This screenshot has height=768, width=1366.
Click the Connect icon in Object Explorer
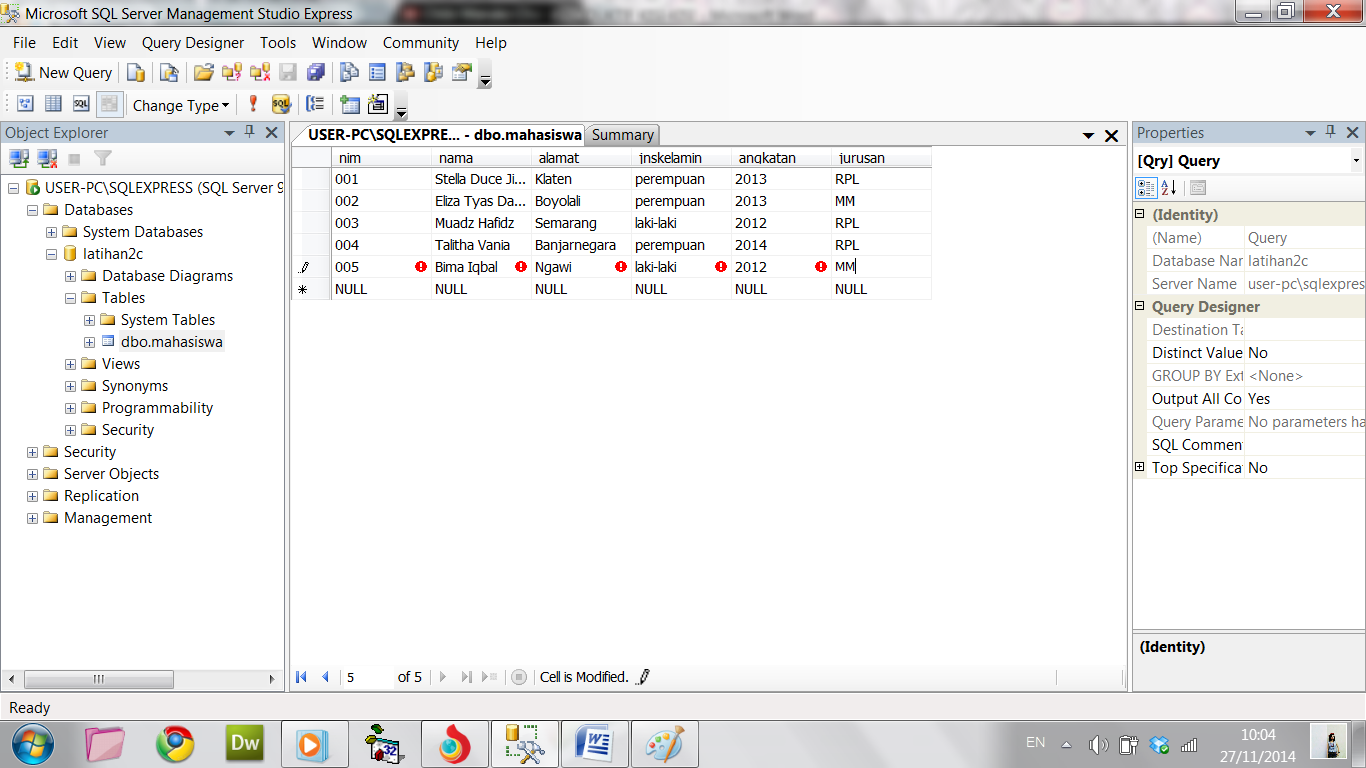tap(19, 158)
